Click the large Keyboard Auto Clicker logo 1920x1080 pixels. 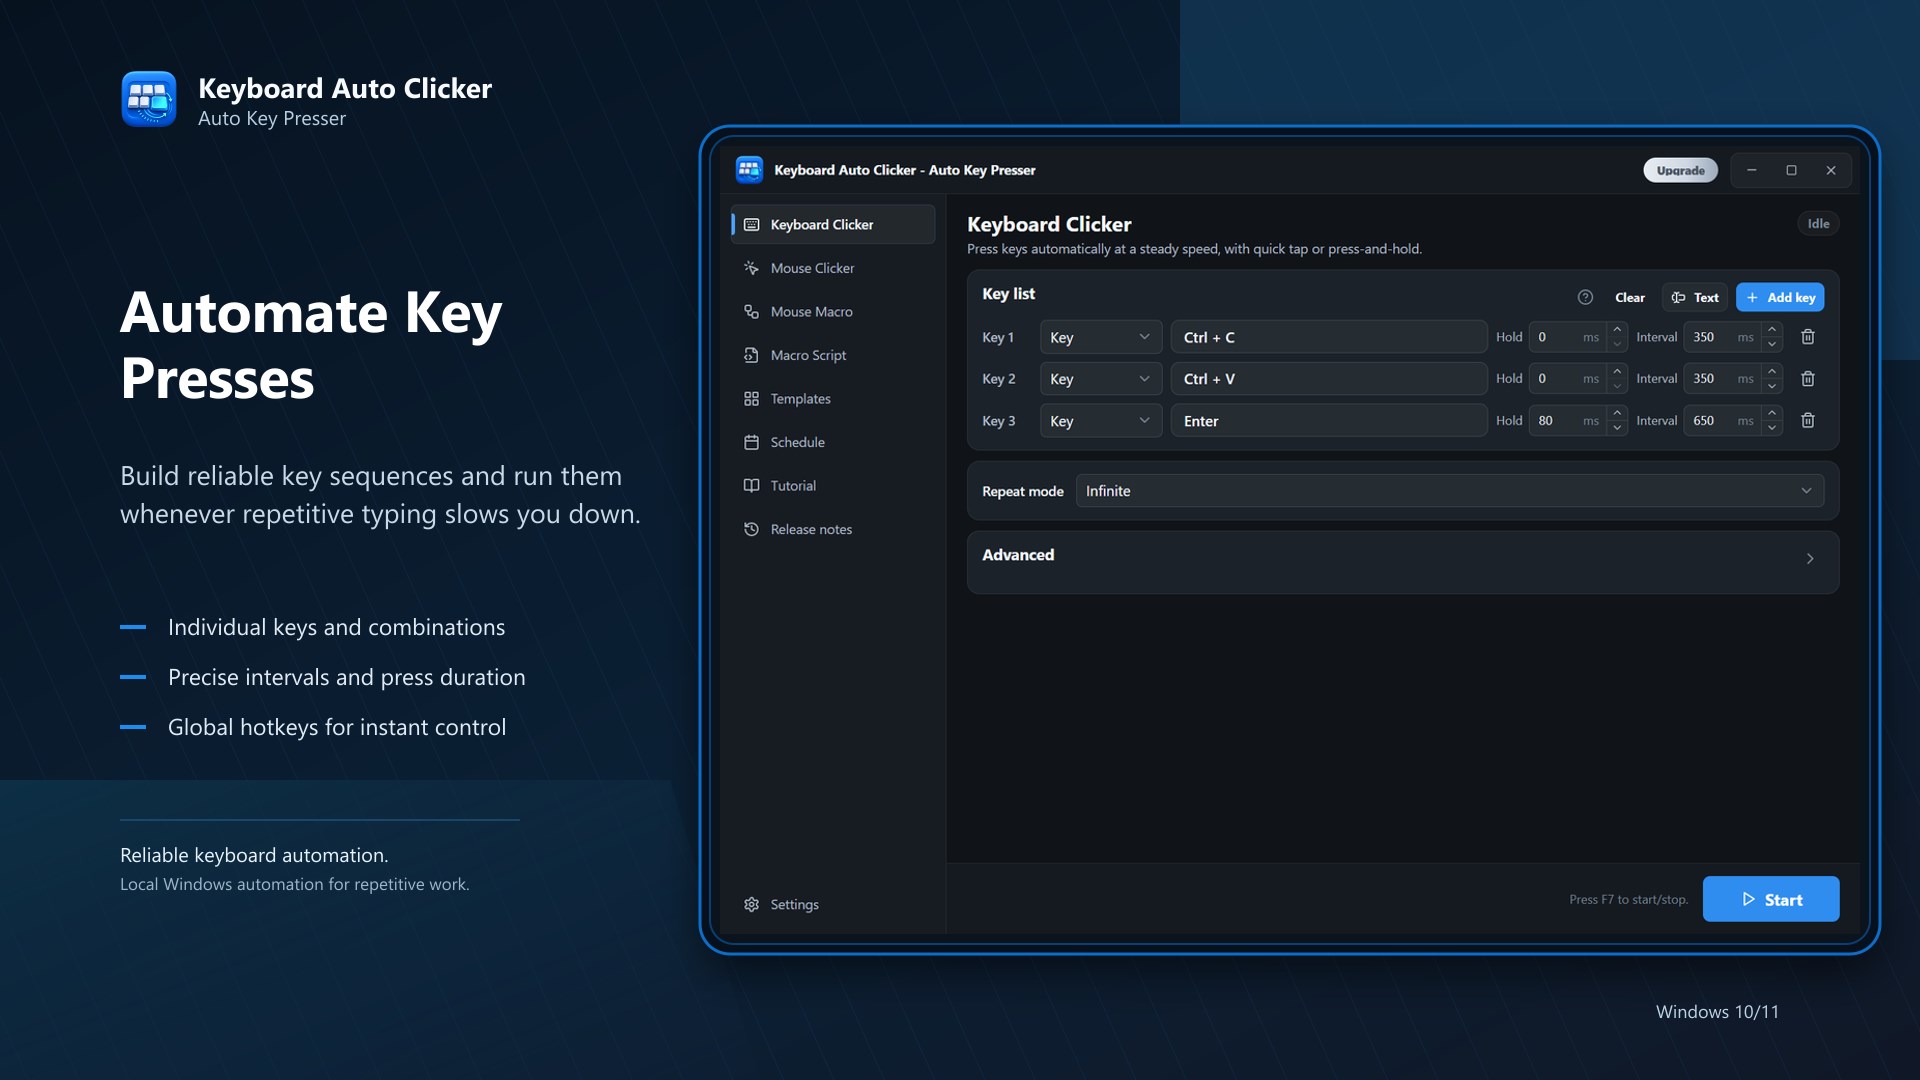coord(149,99)
